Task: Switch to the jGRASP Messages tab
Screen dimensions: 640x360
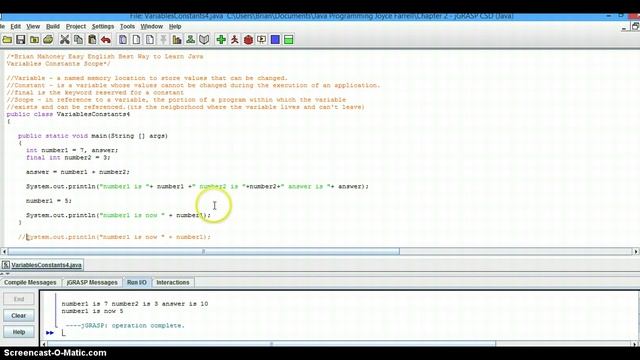Action: (92, 282)
